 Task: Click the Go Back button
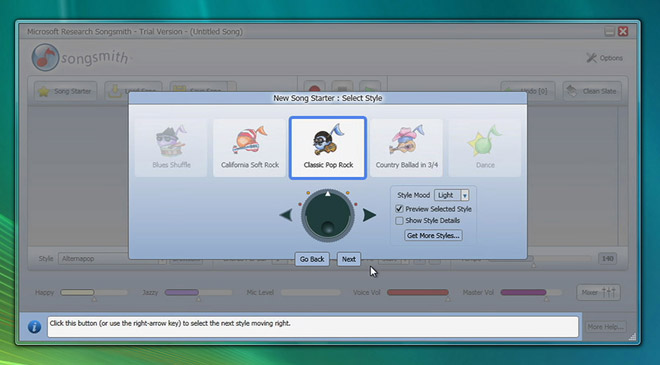pos(312,259)
